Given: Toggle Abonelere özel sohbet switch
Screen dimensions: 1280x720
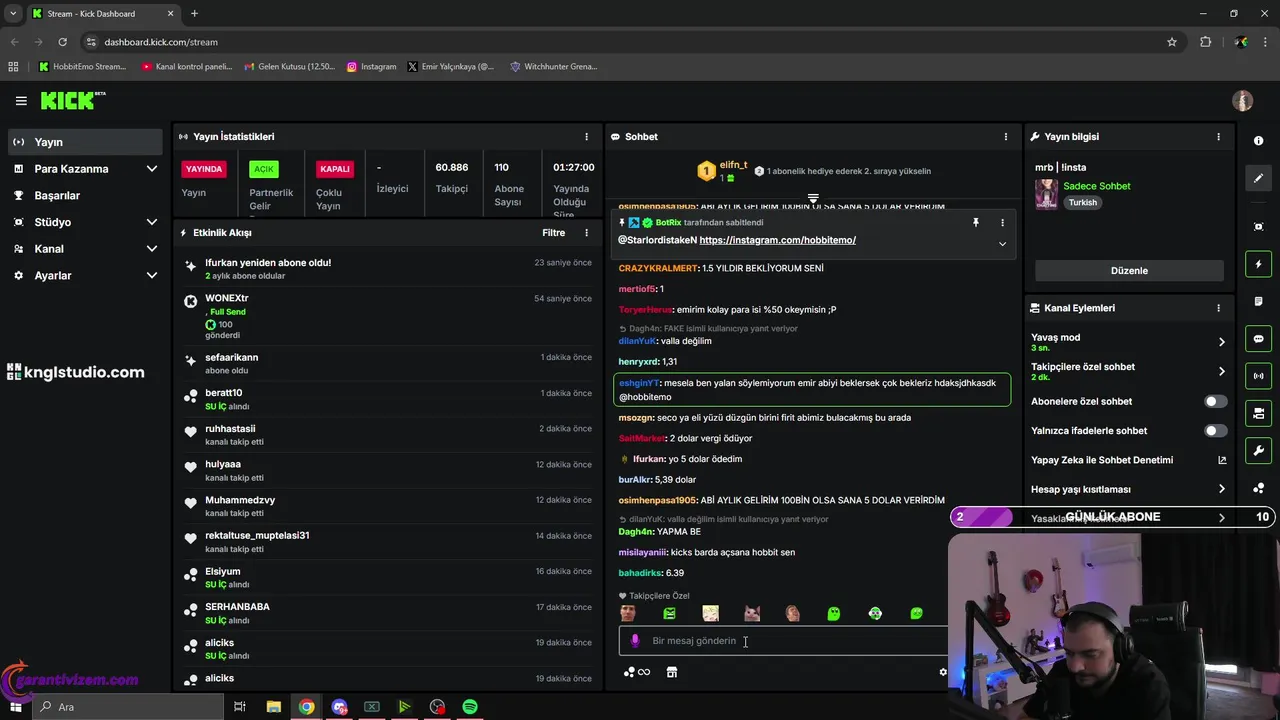Looking at the screenshot, I should [1215, 402].
